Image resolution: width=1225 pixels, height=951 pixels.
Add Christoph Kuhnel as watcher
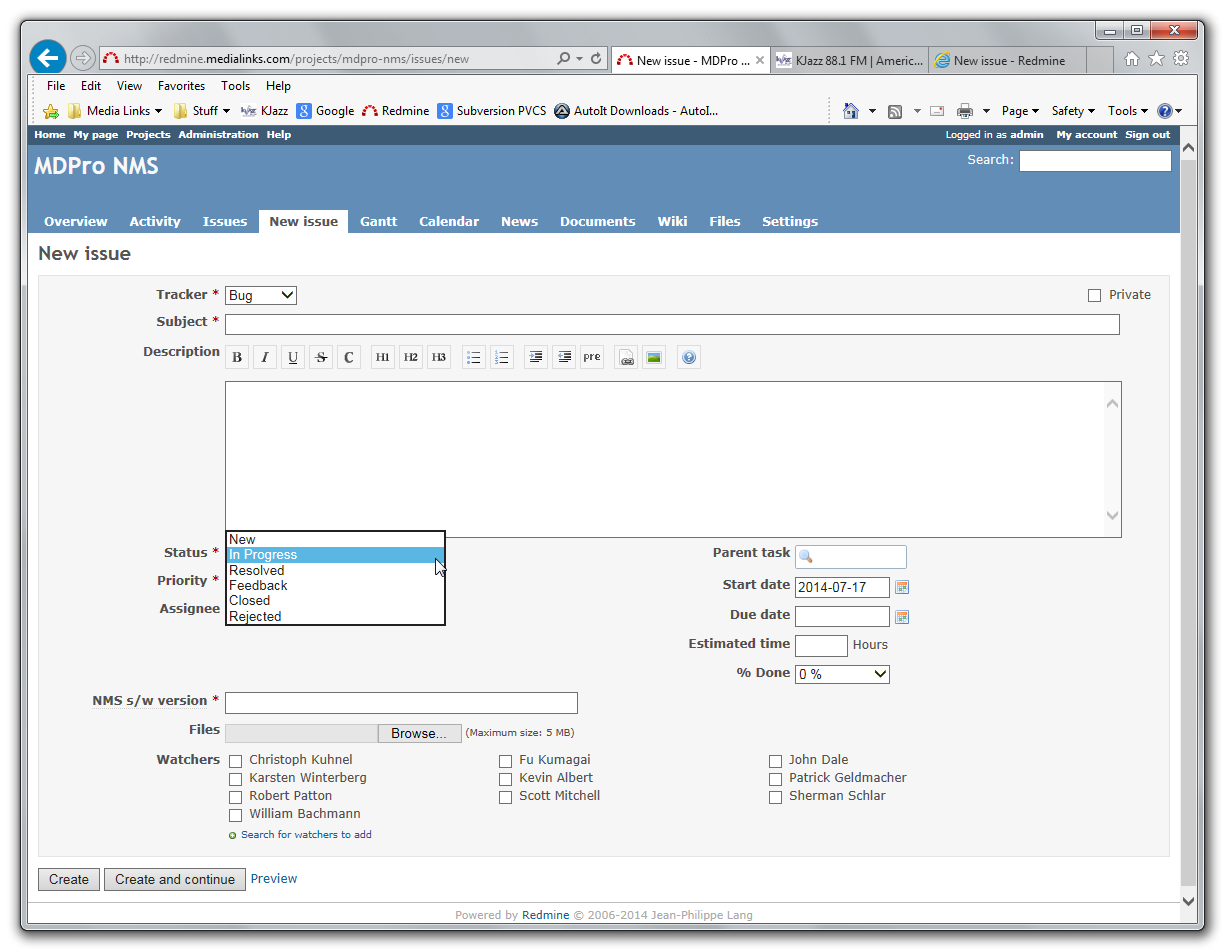[236, 761]
